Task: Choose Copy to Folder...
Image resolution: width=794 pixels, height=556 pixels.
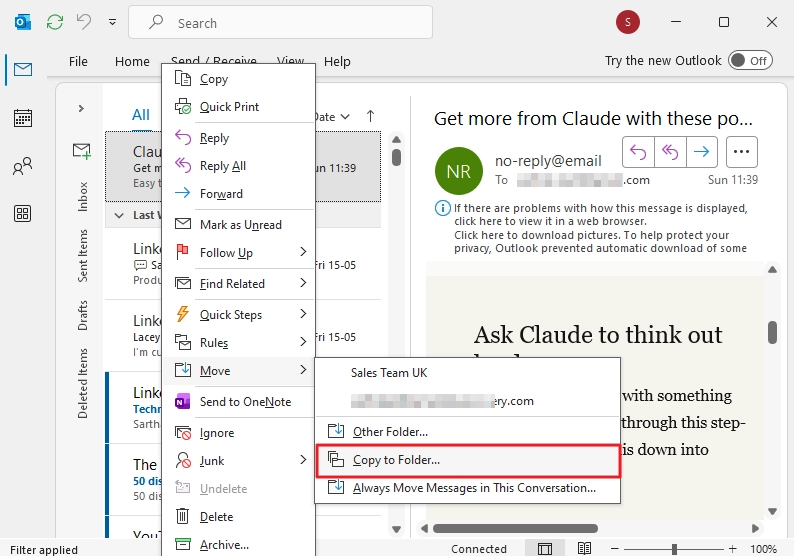Action: pyautogui.click(x=467, y=460)
